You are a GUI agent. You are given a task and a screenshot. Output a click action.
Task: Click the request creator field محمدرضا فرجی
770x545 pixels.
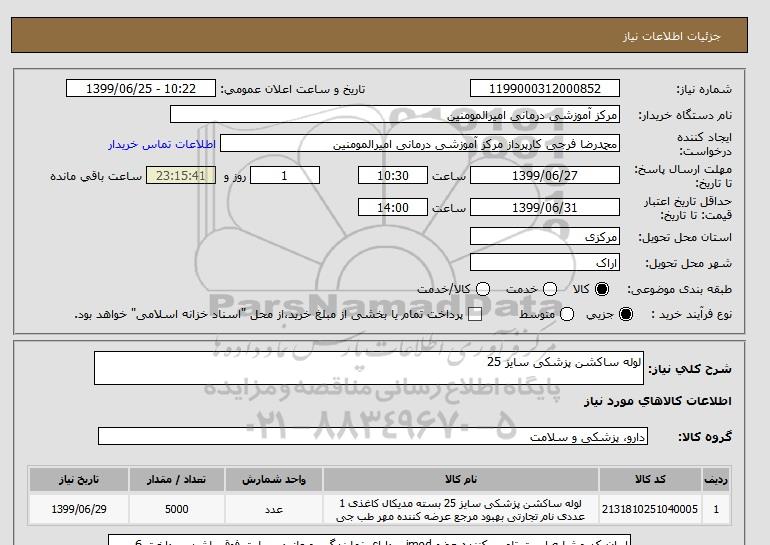tap(420, 144)
